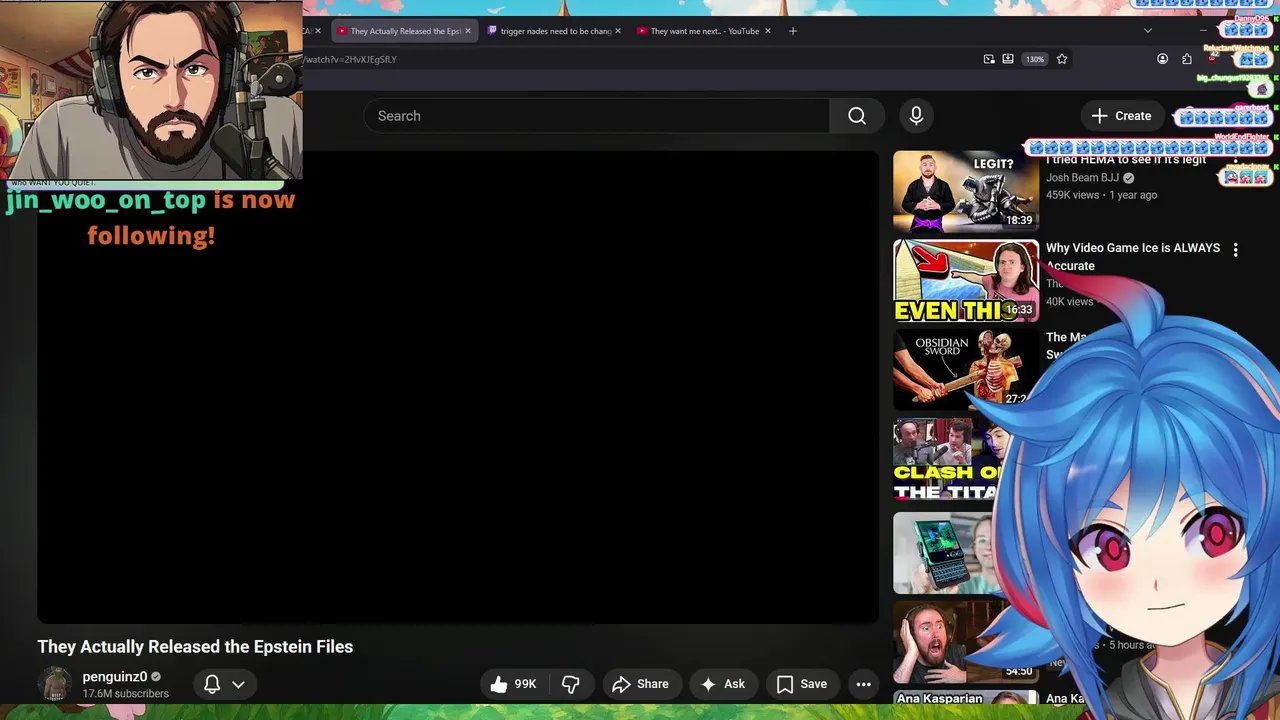Click '459K views • 1 year ago' text
This screenshot has height=720, width=1280.
1101,195
